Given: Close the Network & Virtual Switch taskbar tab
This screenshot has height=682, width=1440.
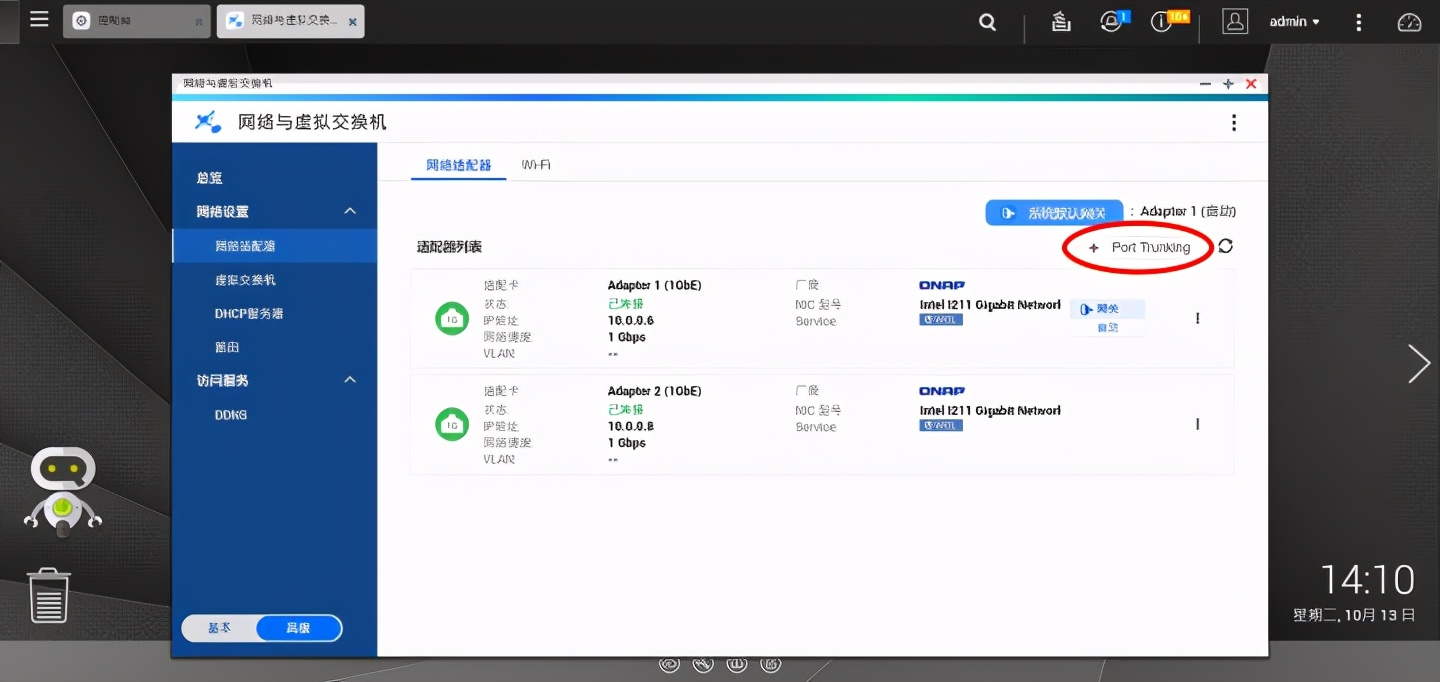Looking at the screenshot, I should pos(352,21).
